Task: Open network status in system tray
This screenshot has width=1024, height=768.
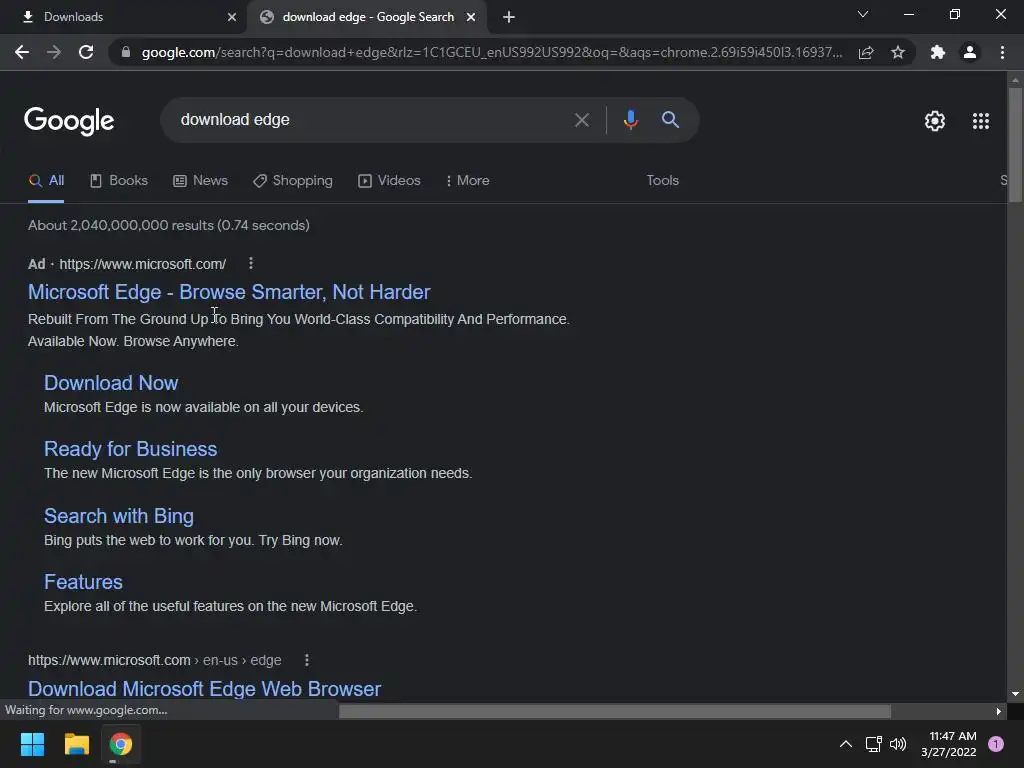Action: [x=874, y=744]
